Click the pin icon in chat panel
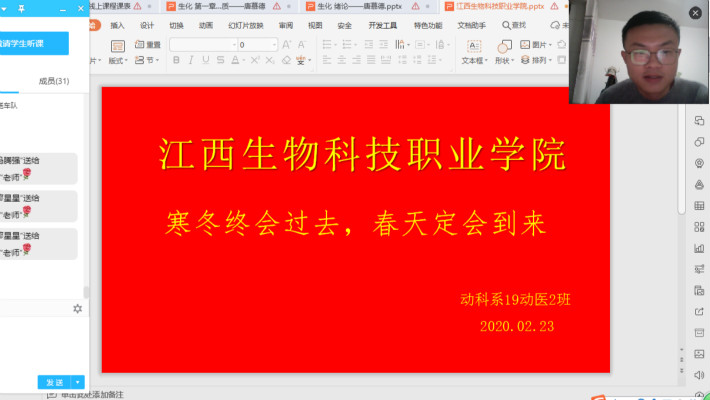This screenshot has height=400, width=710. 22,7
